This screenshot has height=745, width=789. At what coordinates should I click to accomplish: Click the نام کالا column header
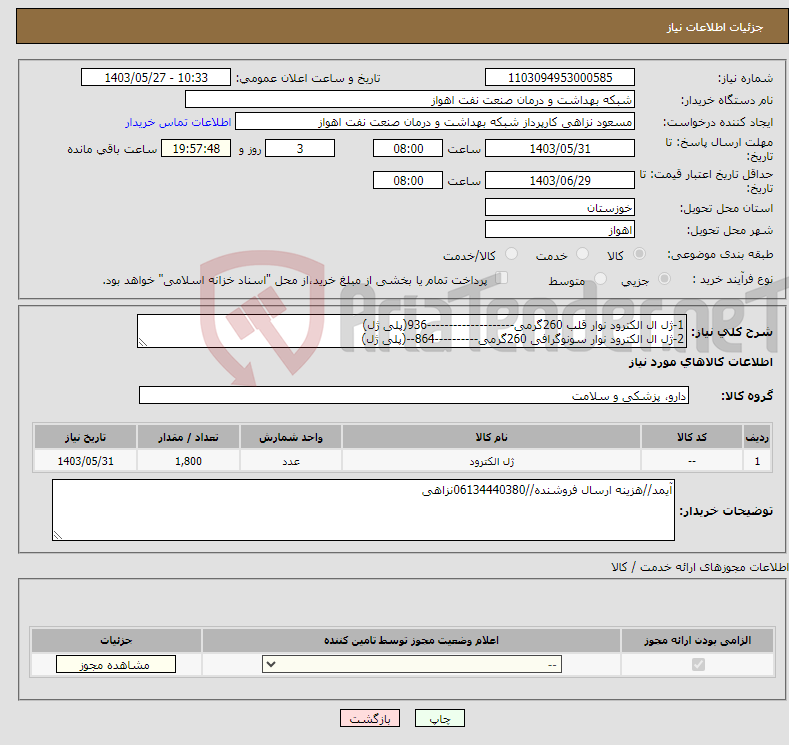click(491, 437)
